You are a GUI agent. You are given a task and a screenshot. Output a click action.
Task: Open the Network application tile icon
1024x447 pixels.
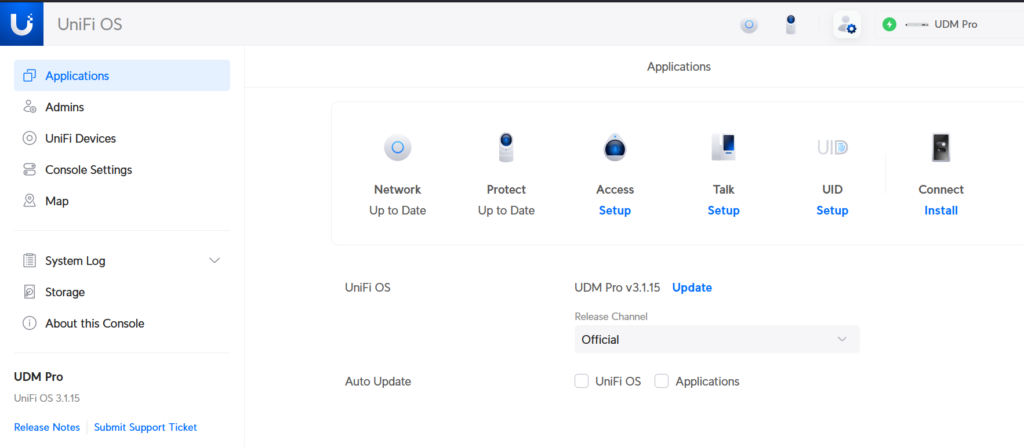click(398, 148)
